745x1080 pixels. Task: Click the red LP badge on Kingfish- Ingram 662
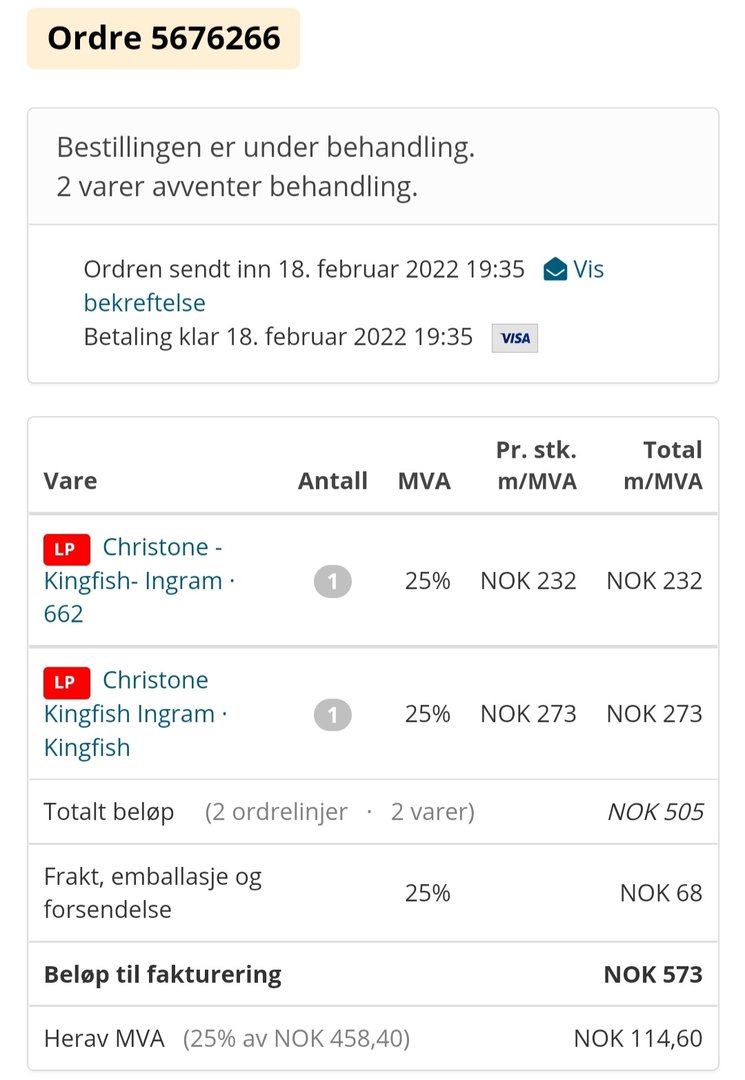[x=67, y=549]
